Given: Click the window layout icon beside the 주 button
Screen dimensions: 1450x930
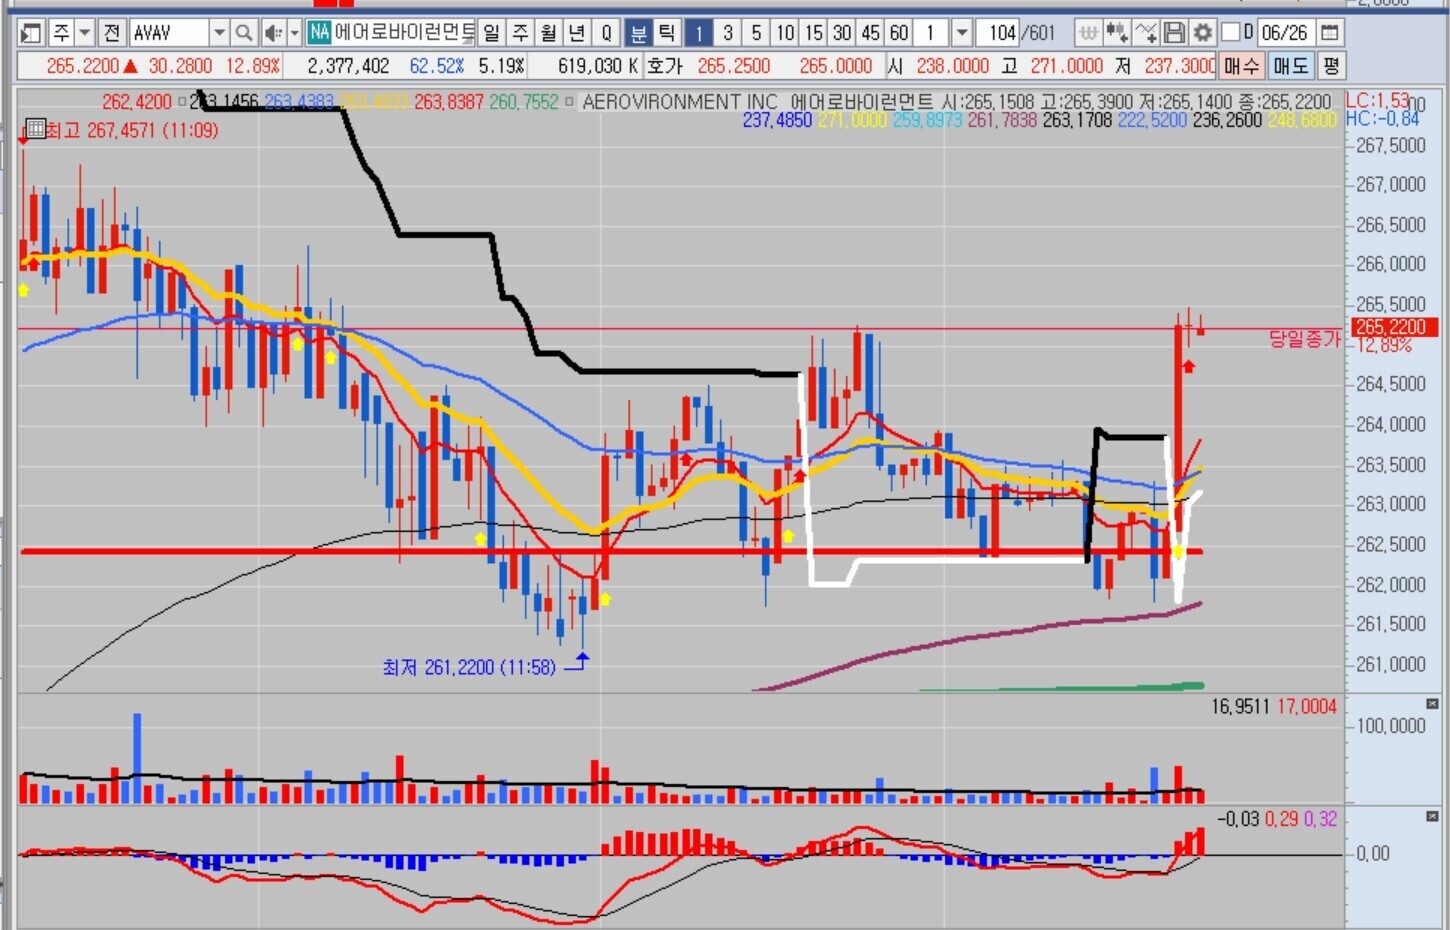Looking at the screenshot, I should click(x=31, y=33).
